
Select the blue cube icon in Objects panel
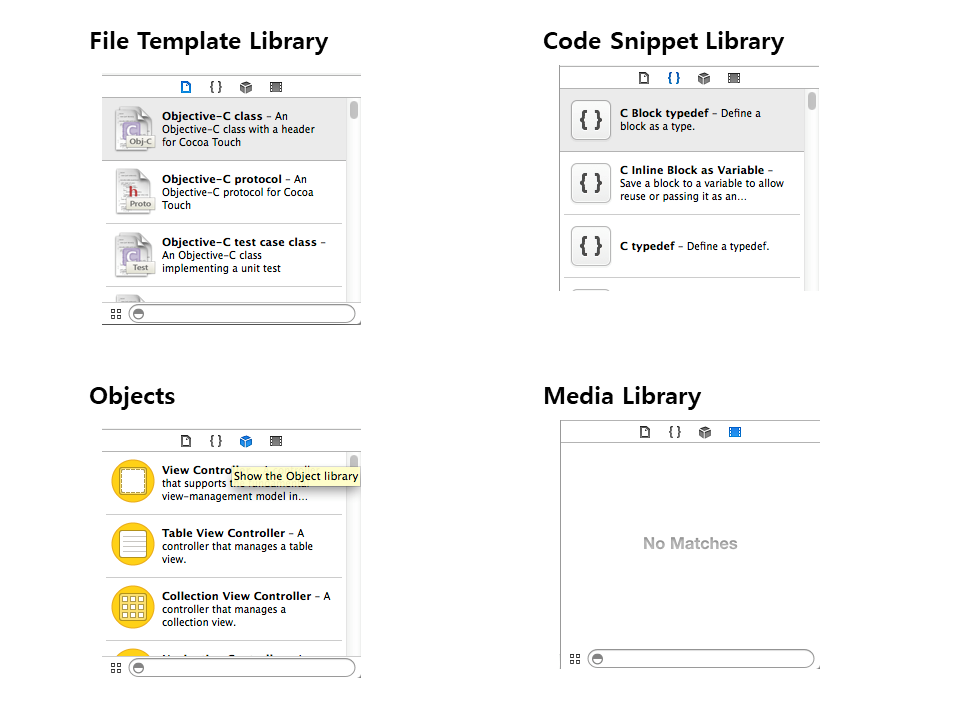(246, 441)
